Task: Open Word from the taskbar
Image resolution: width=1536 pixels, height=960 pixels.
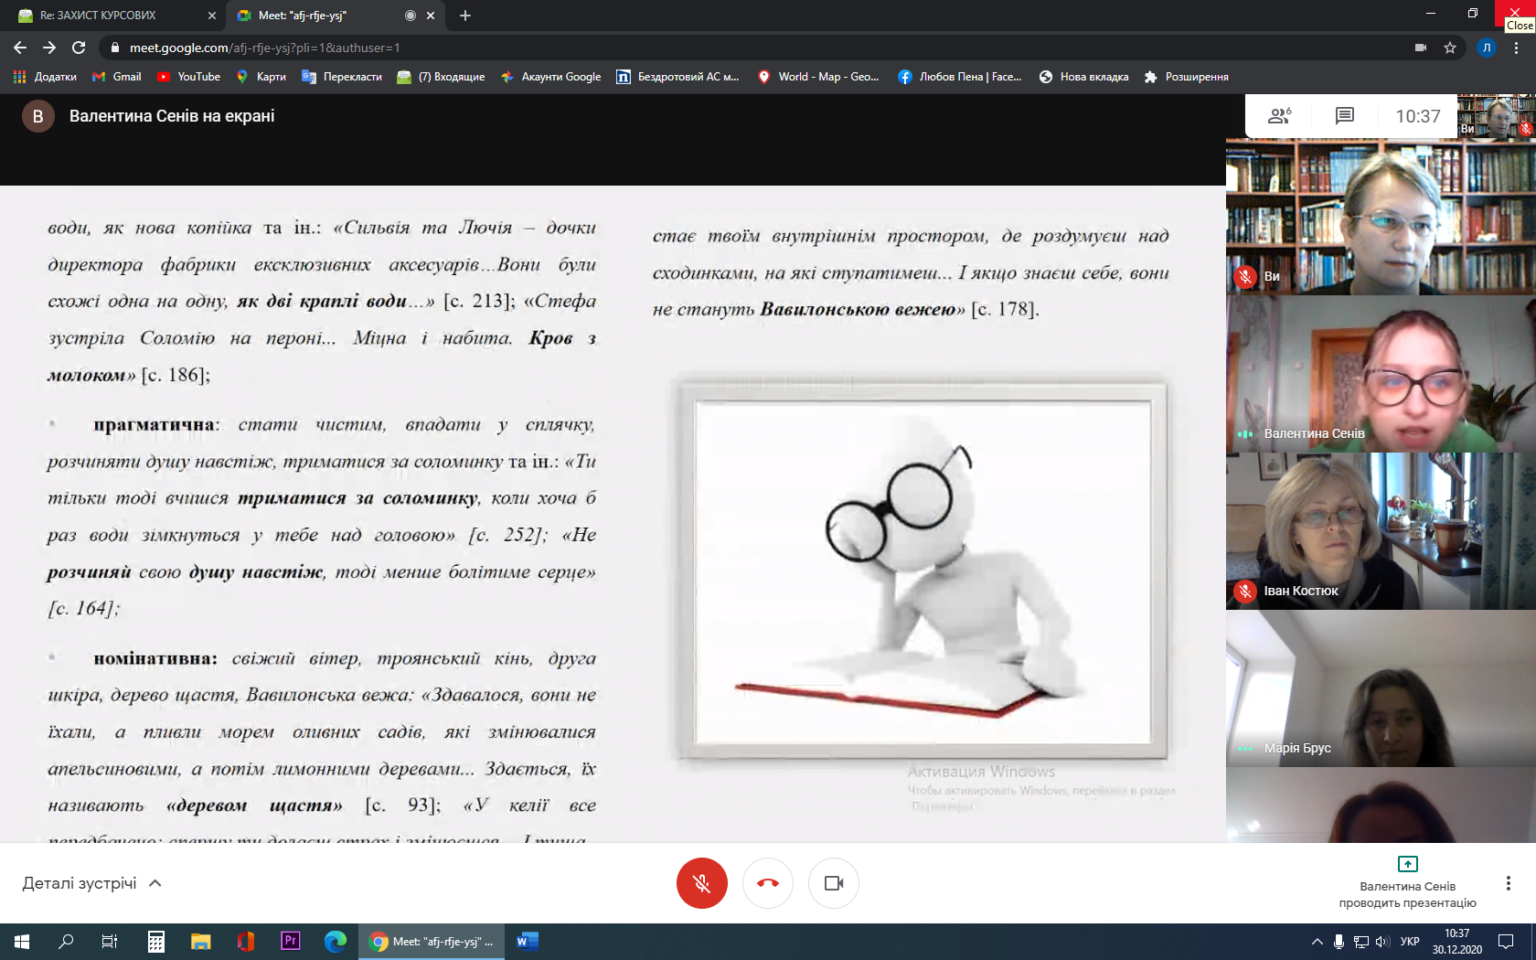Action: click(x=527, y=941)
